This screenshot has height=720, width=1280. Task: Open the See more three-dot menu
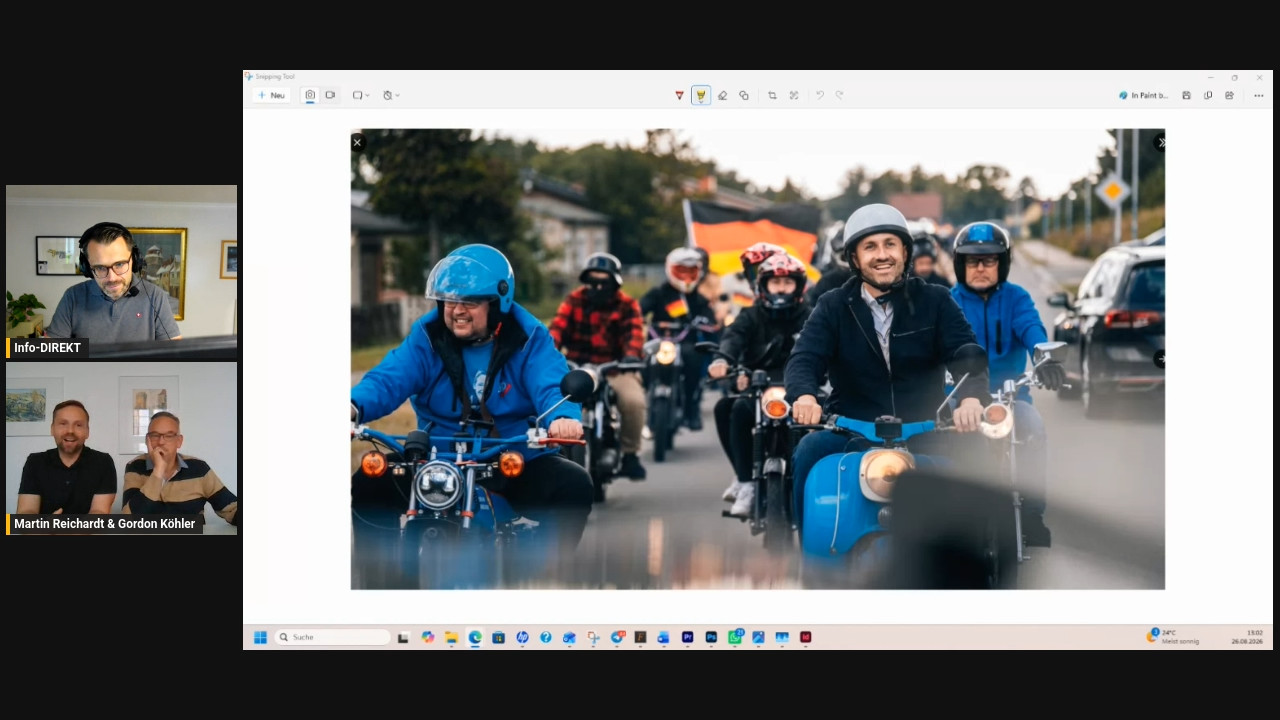tap(1259, 95)
